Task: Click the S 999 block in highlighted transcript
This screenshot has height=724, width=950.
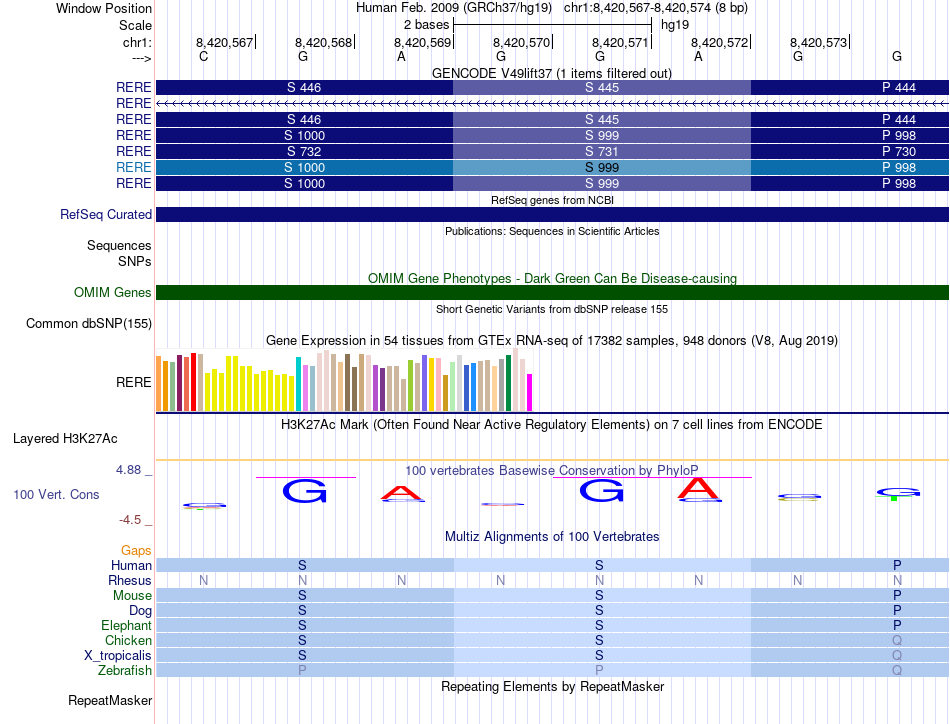Action: (x=602, y=167)
